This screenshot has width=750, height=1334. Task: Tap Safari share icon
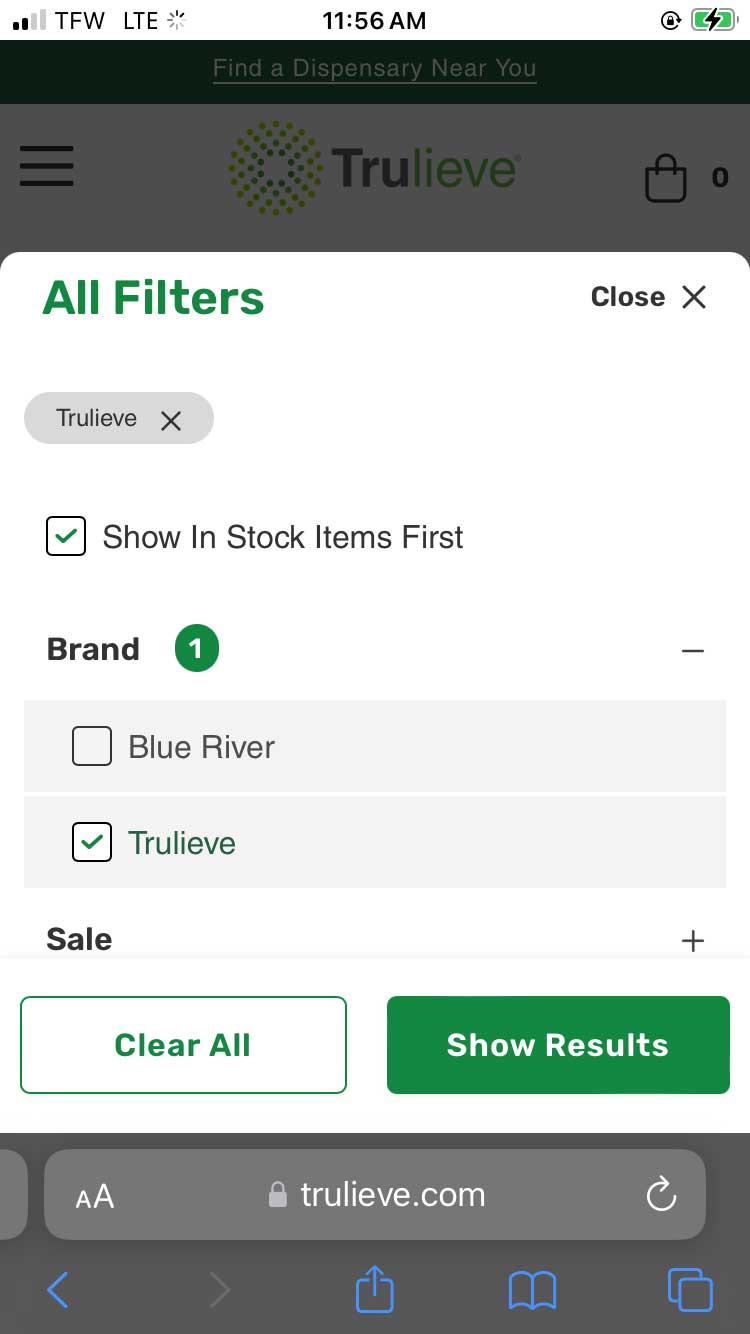tap(375, 1289)
